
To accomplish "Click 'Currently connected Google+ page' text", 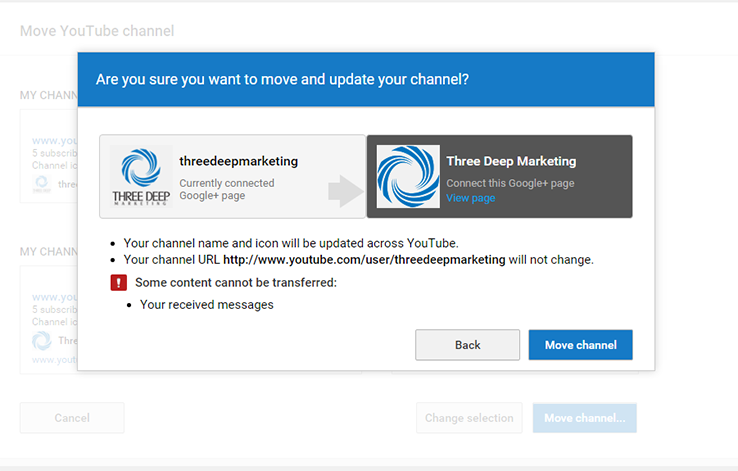I will click(x=226, y=189).
